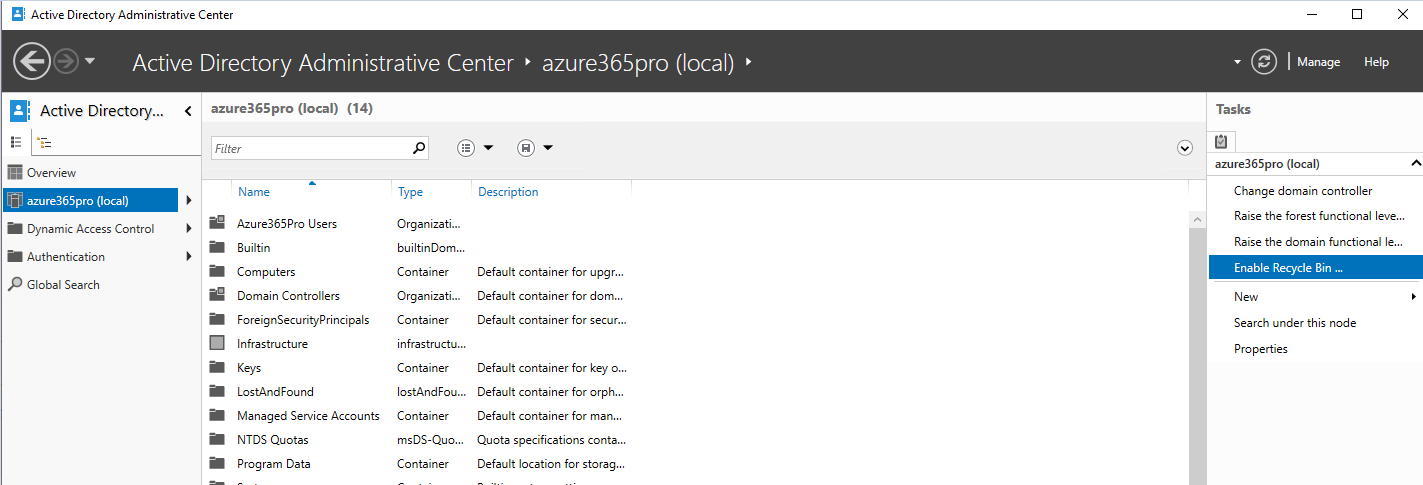1423x485 pixels.
Task: Click the Azure365Pro Users OU icon
Action: coord(217,223)
